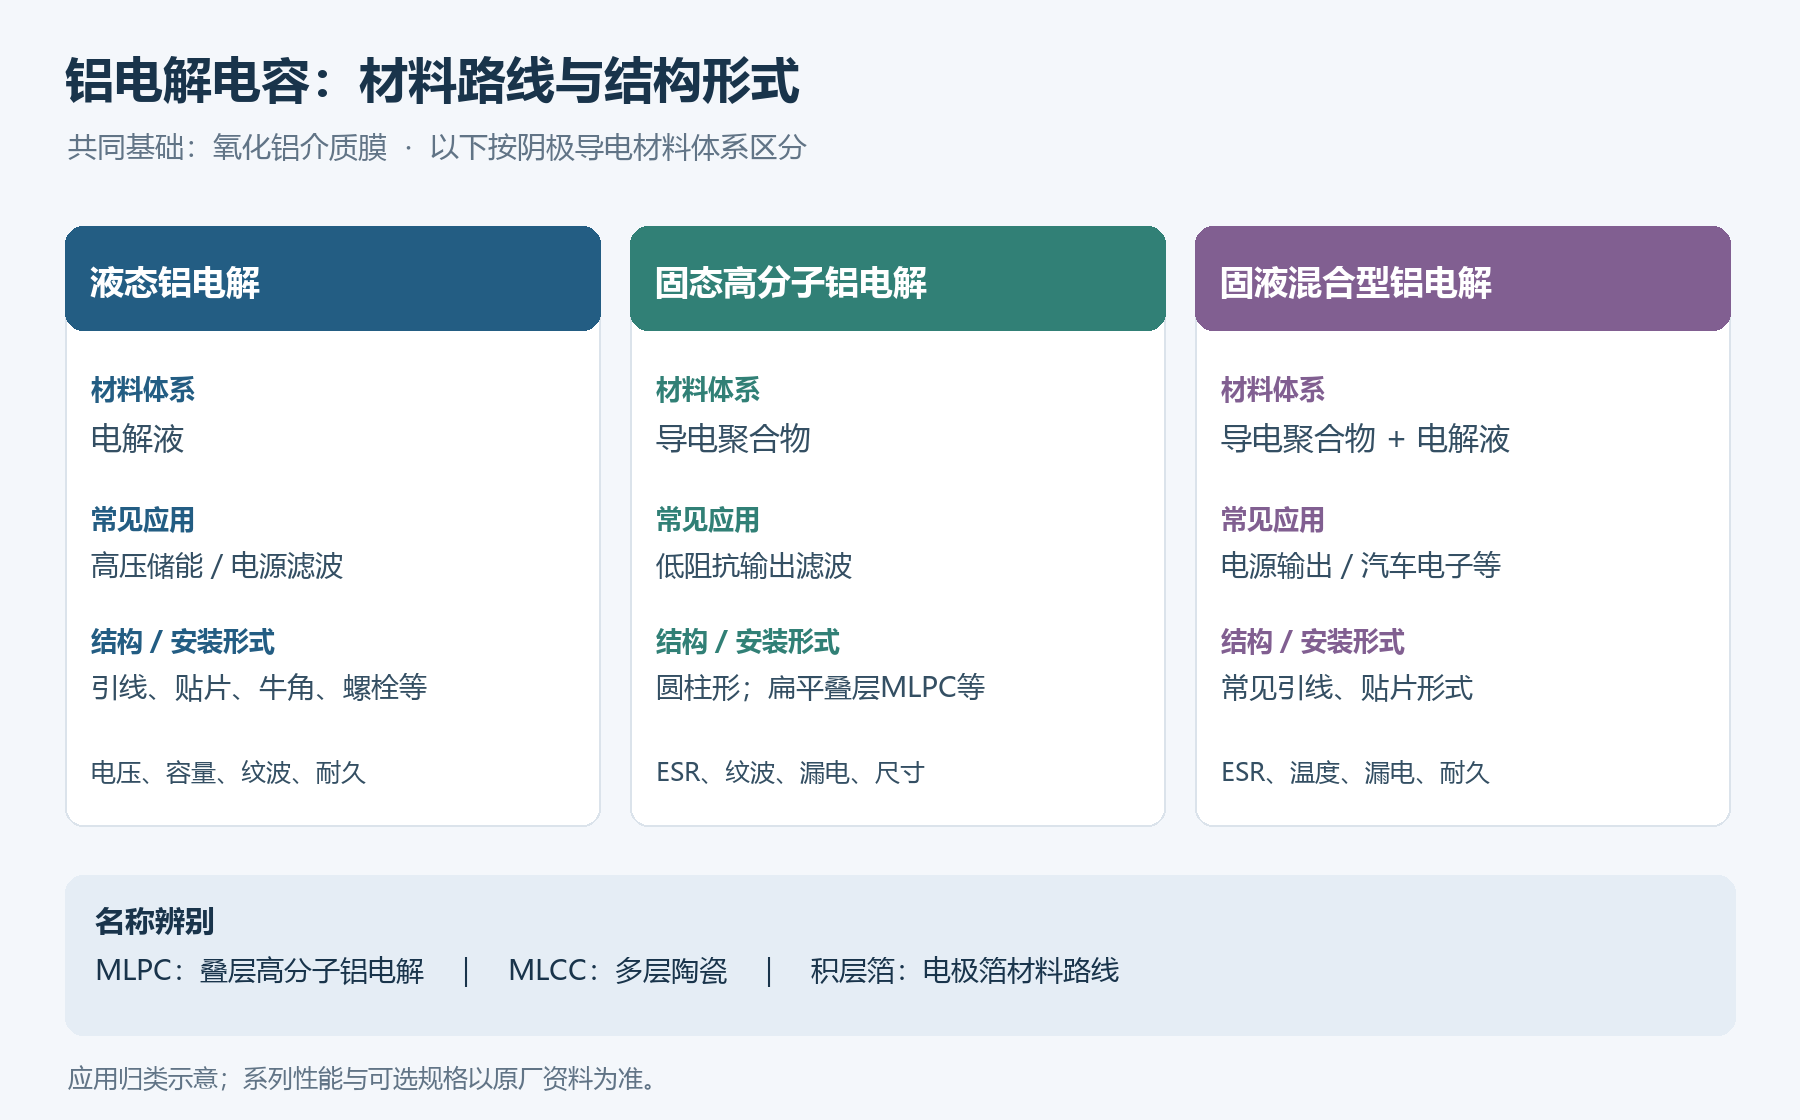Screen dimensions: 1800x1120
Task: Select the 固液混合型铝电解 card header
Action: tap(1463, 279)
